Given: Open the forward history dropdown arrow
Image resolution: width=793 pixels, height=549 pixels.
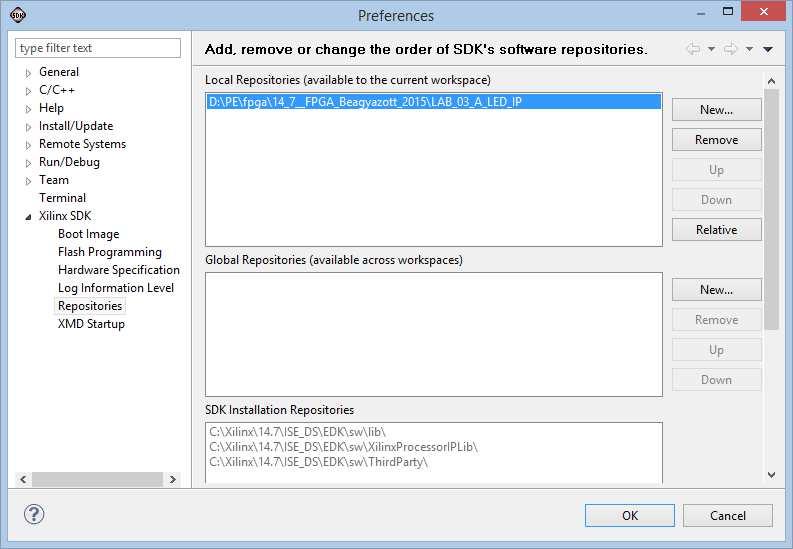Looking at the screenshot, I should click(x=749, y=49).
